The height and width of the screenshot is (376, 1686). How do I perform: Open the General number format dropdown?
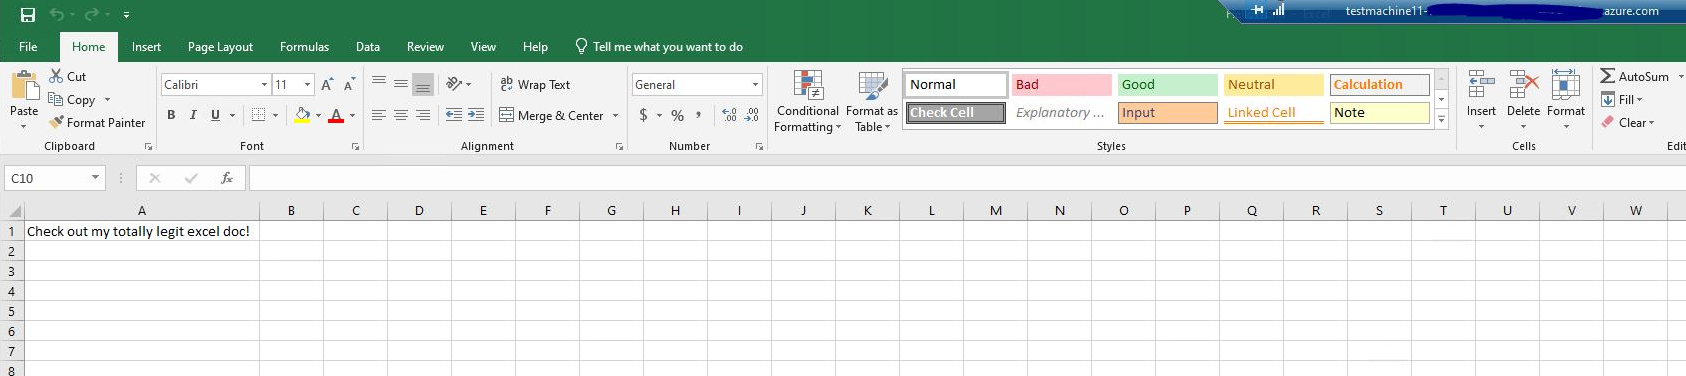755,85
